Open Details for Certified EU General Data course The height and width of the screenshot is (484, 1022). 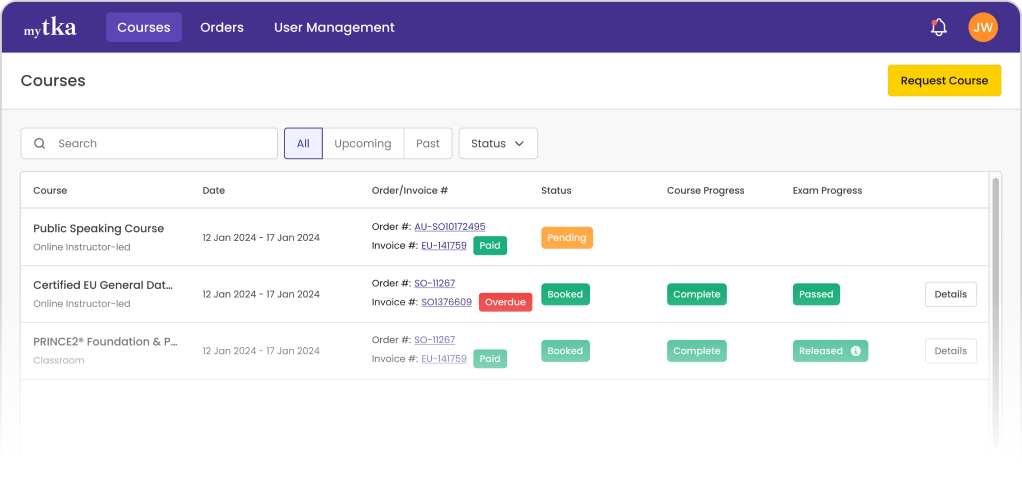pos(950,294)
